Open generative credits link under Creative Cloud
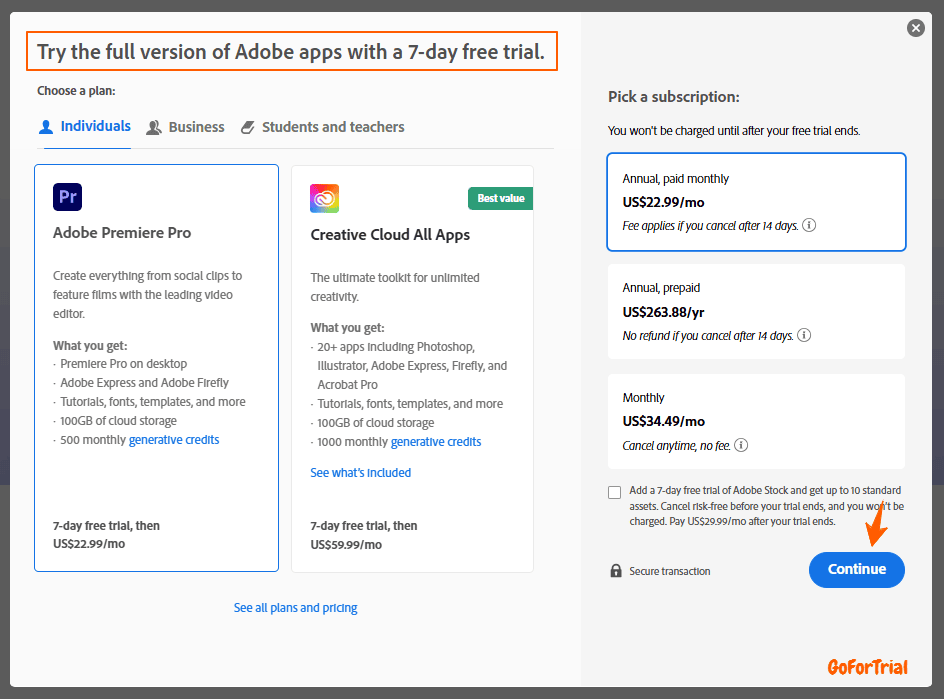 pos(436,442)
